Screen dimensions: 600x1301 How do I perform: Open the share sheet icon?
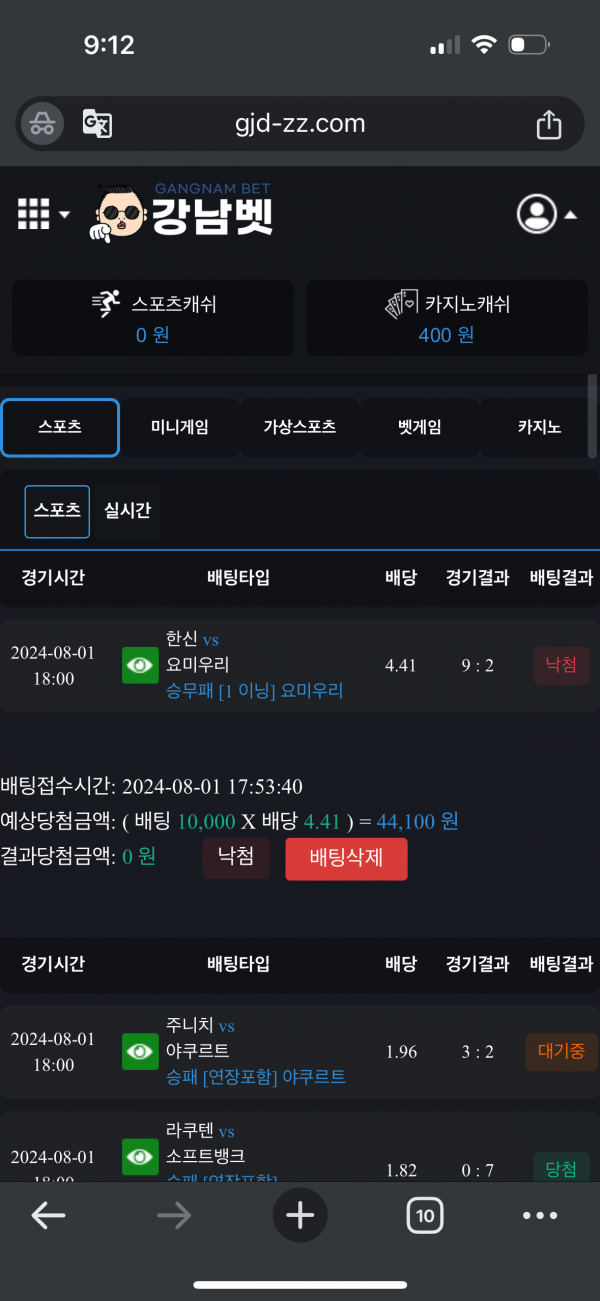point(548,124)
